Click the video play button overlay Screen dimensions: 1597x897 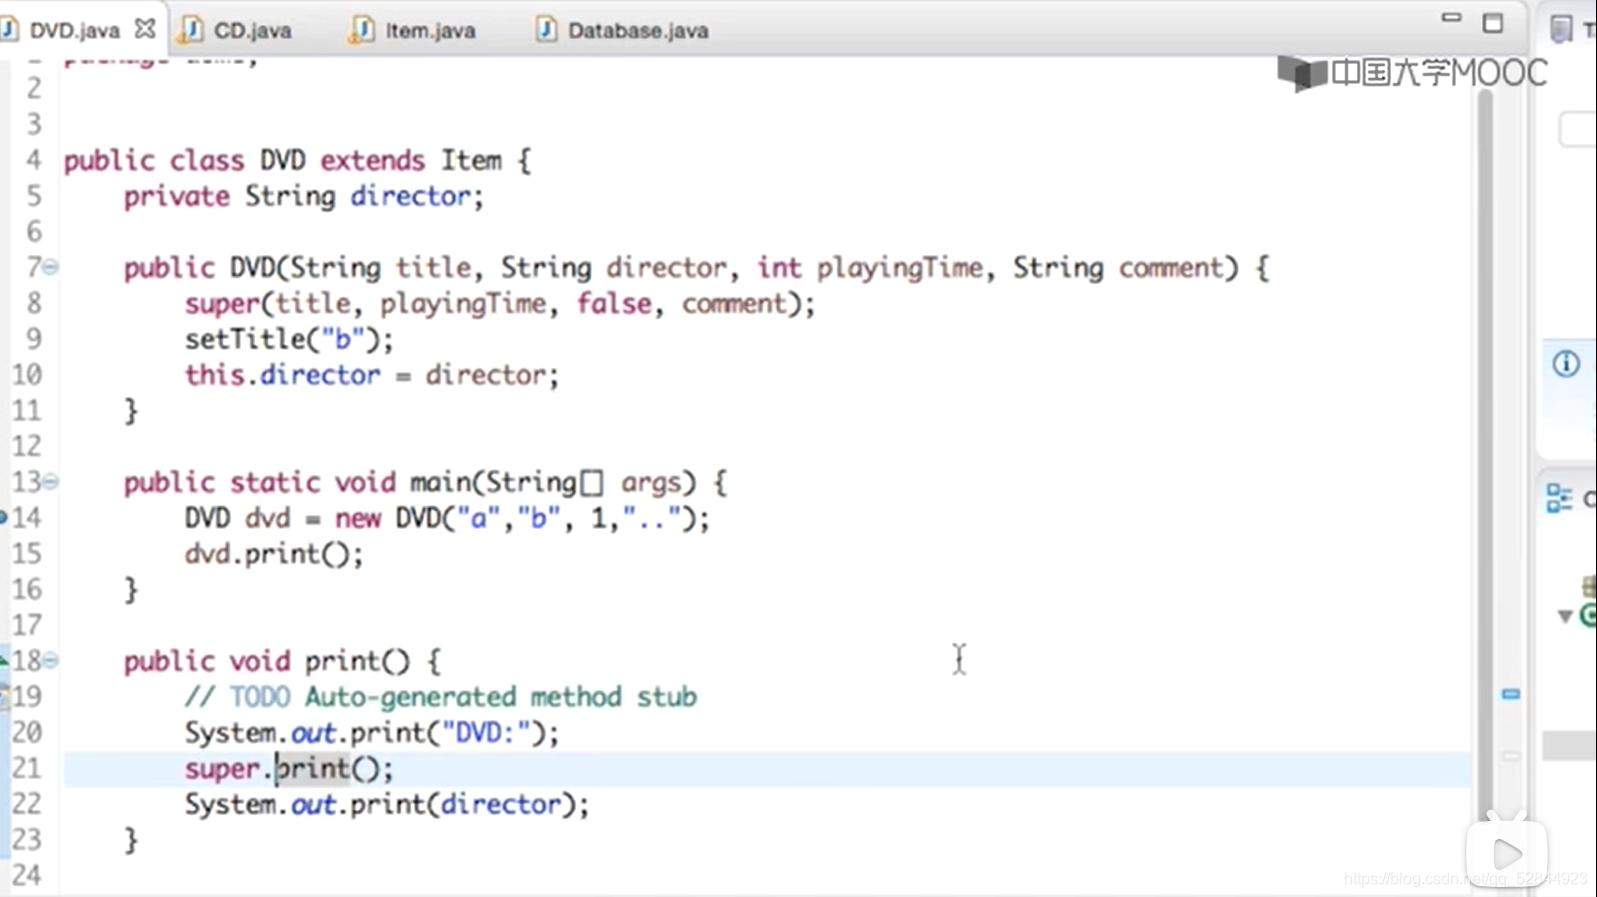point(1507,853)
